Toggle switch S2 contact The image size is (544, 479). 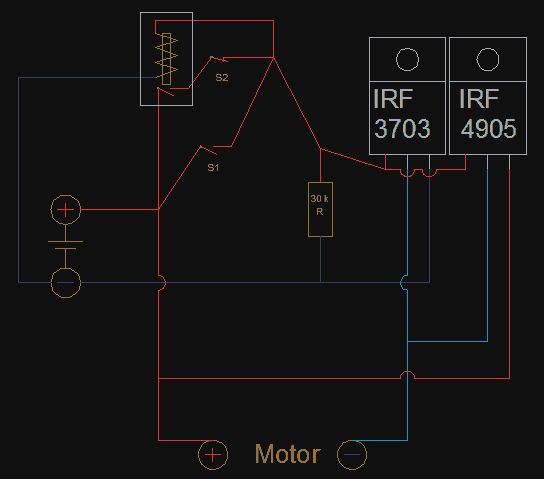point(219,59)
